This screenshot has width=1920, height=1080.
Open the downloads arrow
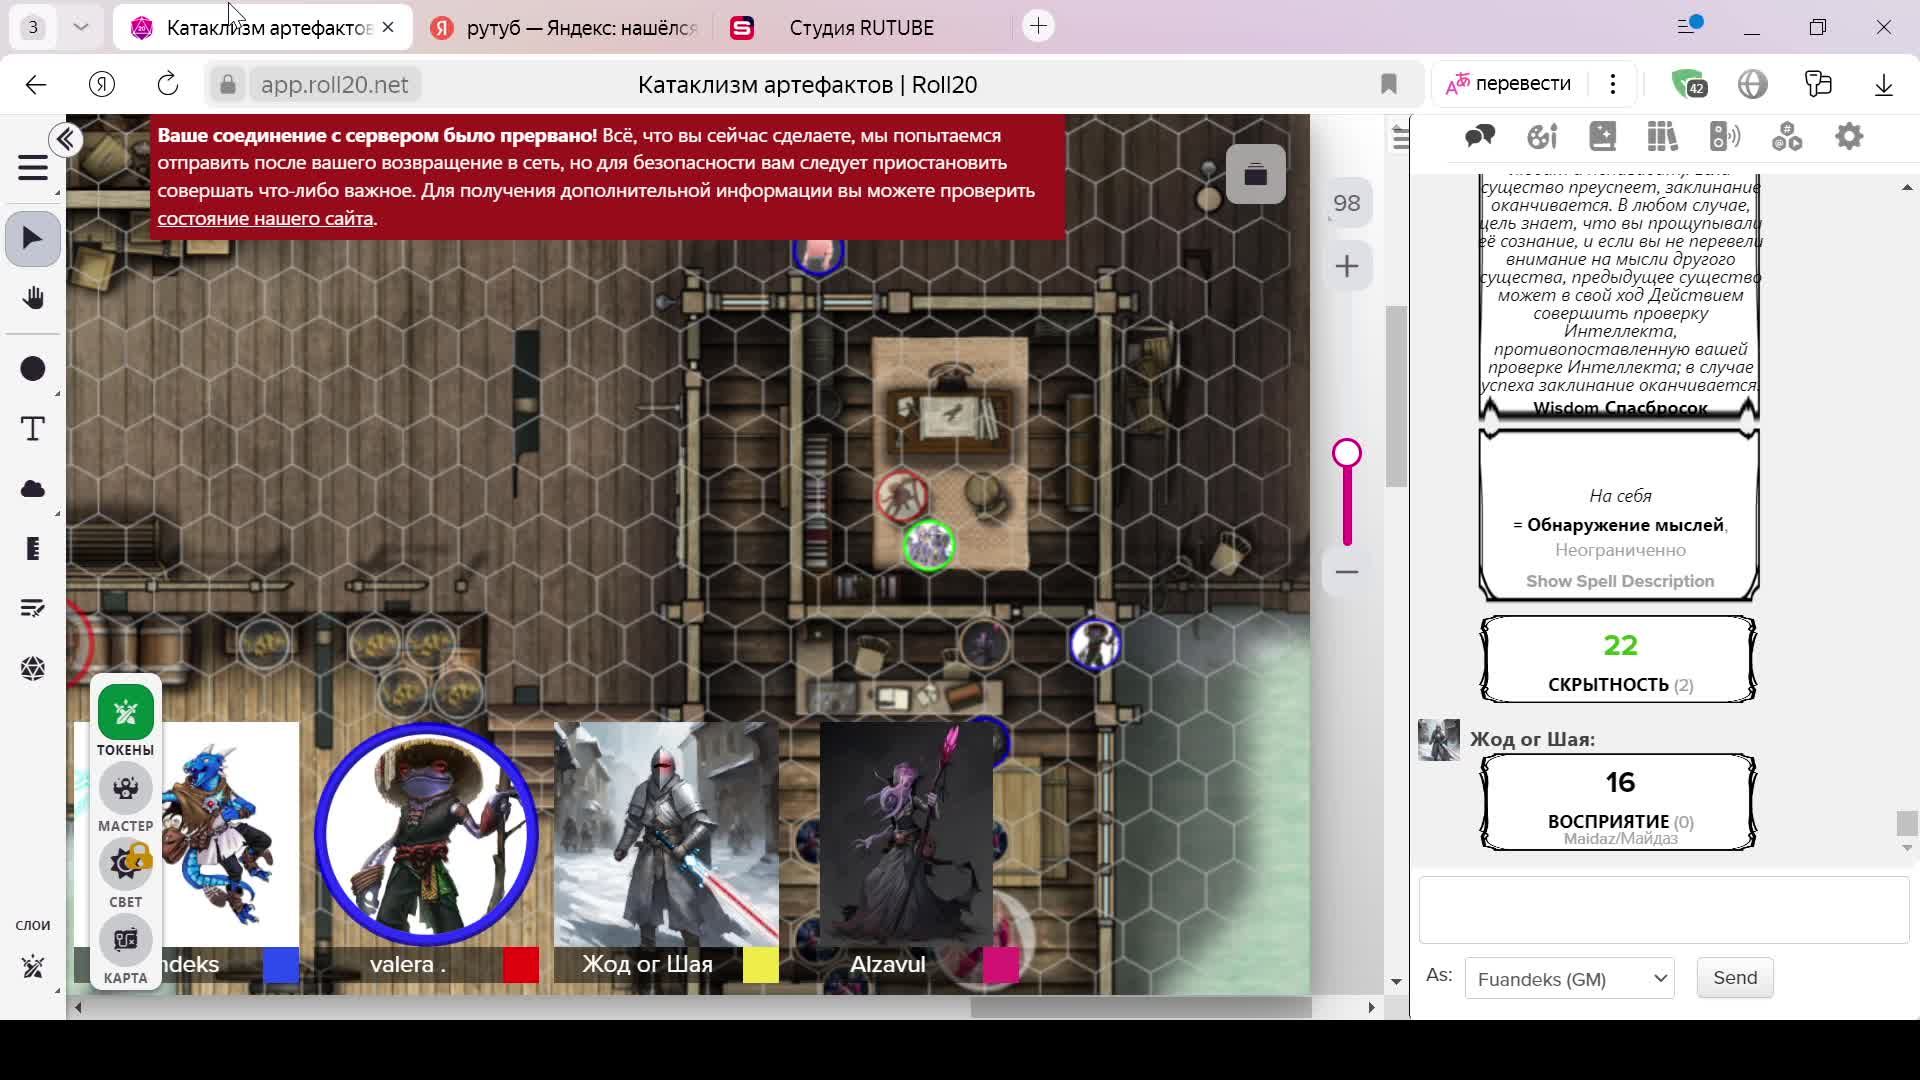point(1884,85)
